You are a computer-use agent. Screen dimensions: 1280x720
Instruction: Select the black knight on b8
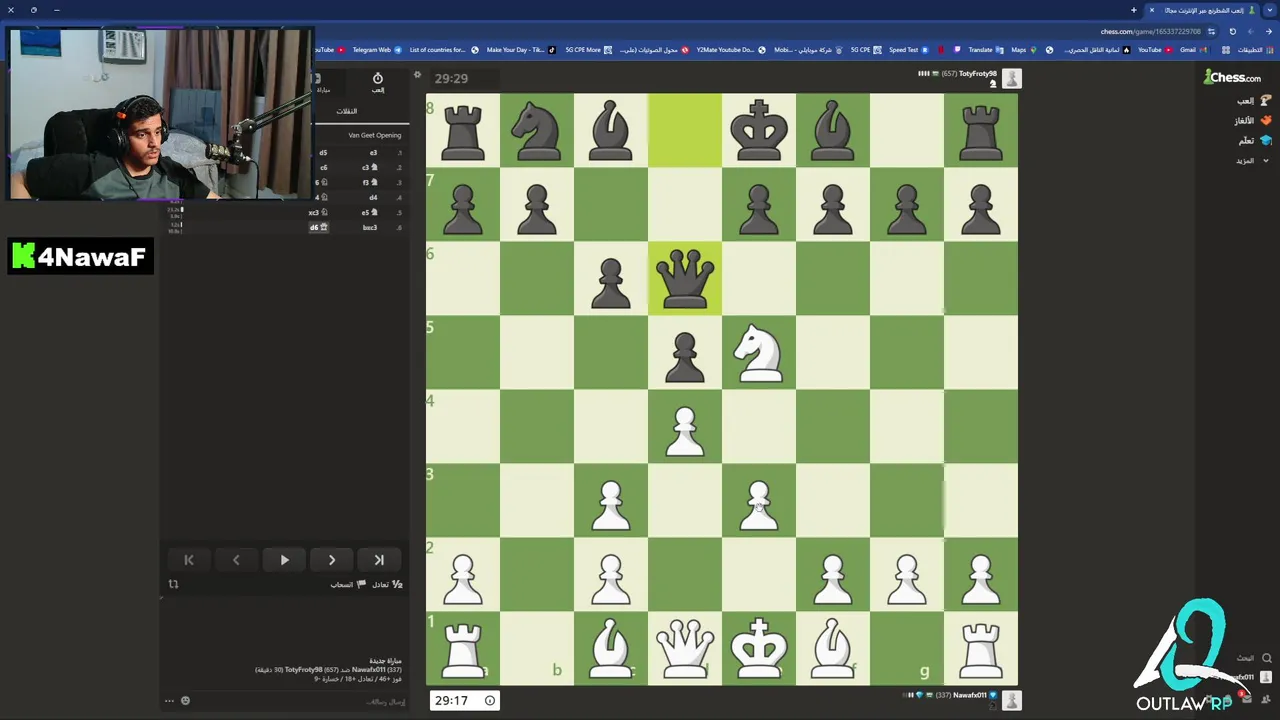(537, 131)
